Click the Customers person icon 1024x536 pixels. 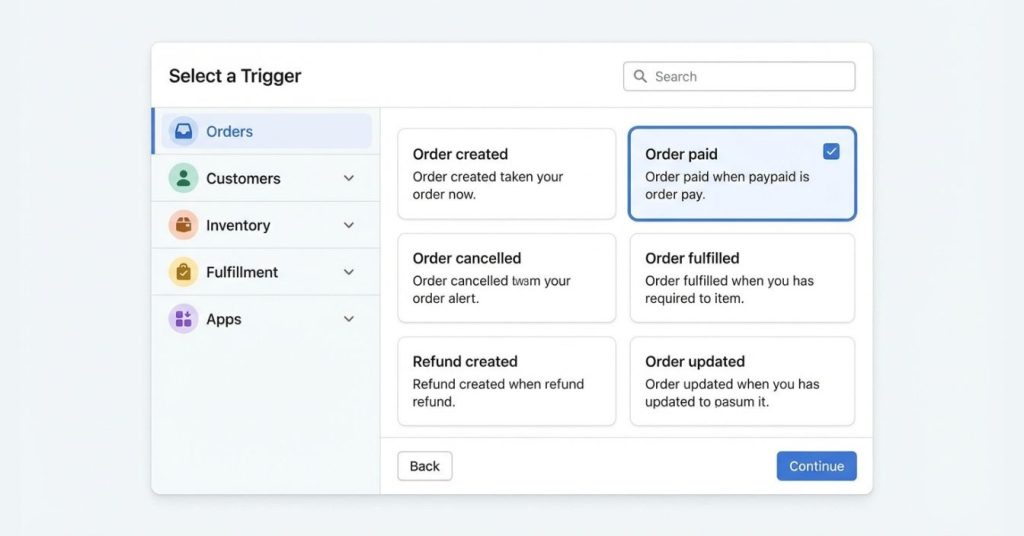183,178
